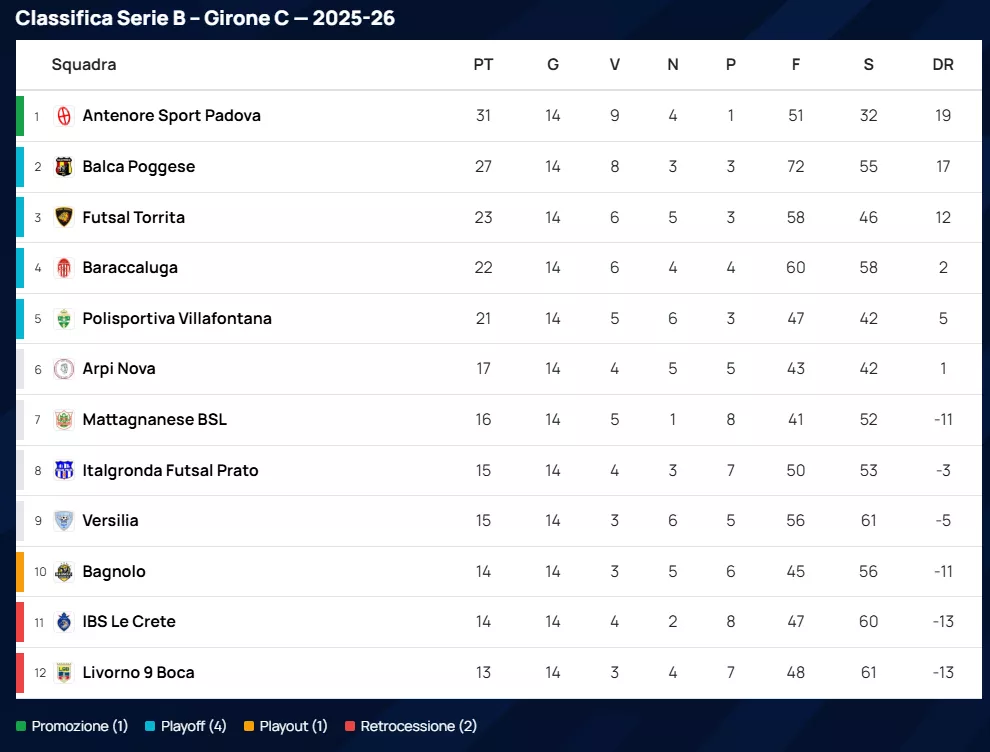
Task: Sort the table by the PT column header
Action: tap(483, 65)
